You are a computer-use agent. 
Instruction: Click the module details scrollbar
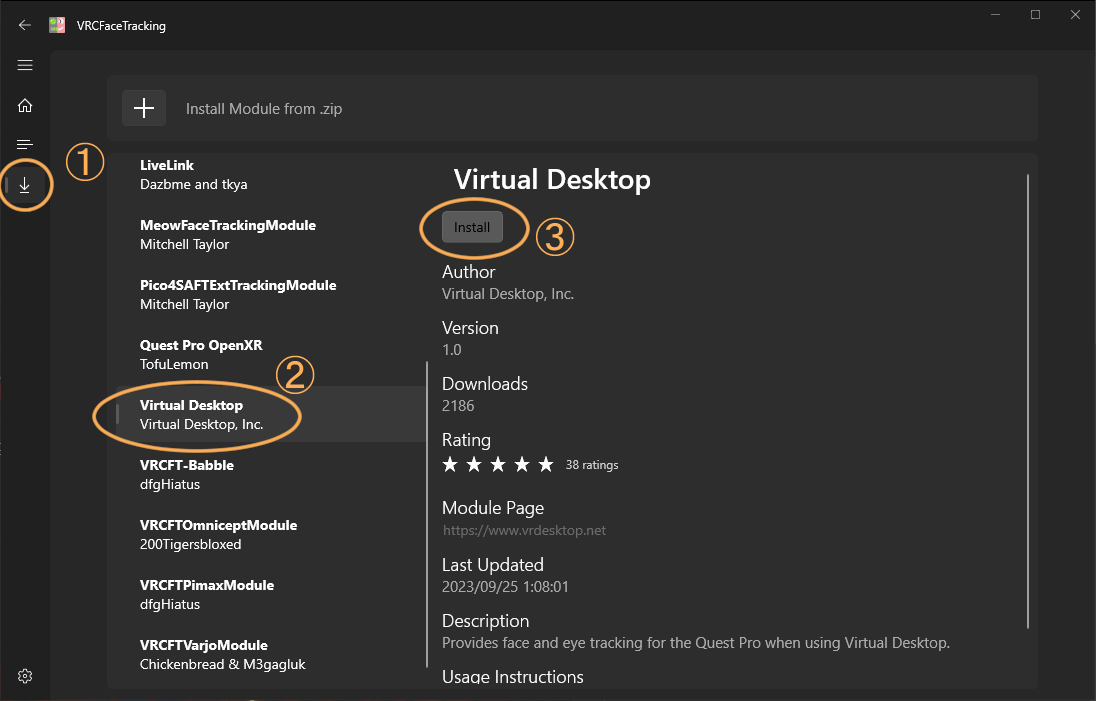point(1028,401)
